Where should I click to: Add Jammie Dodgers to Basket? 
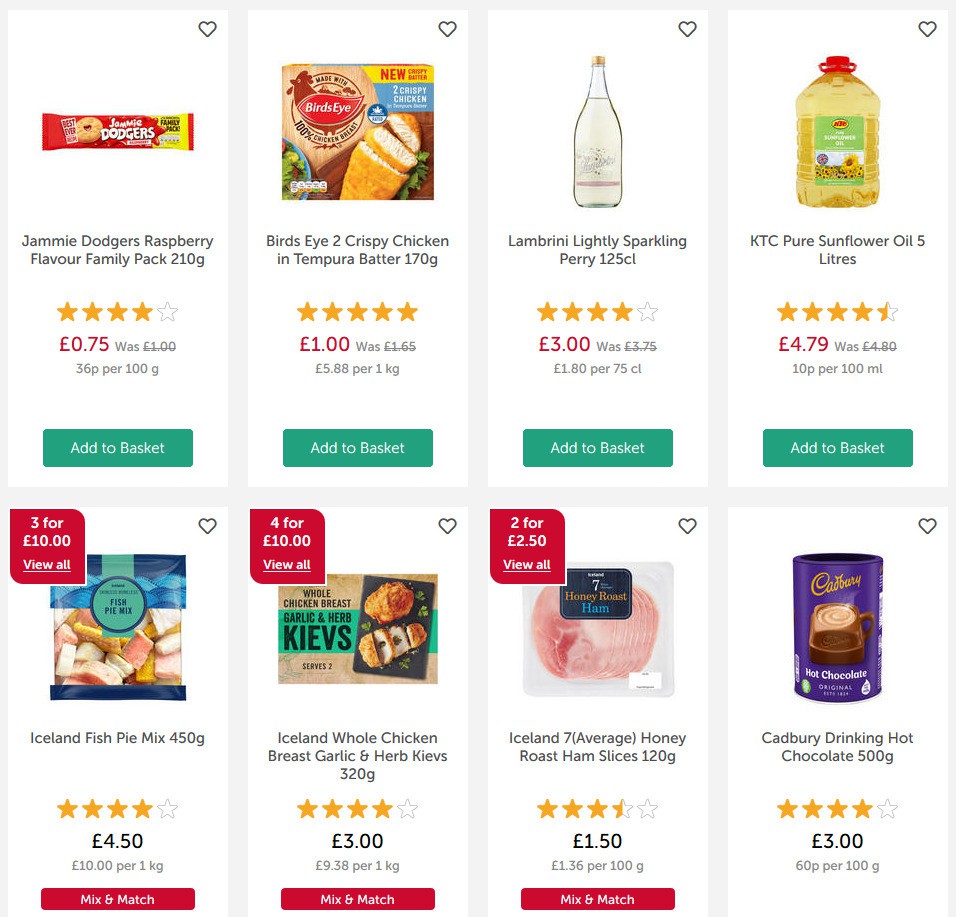(x=117, y=448)
